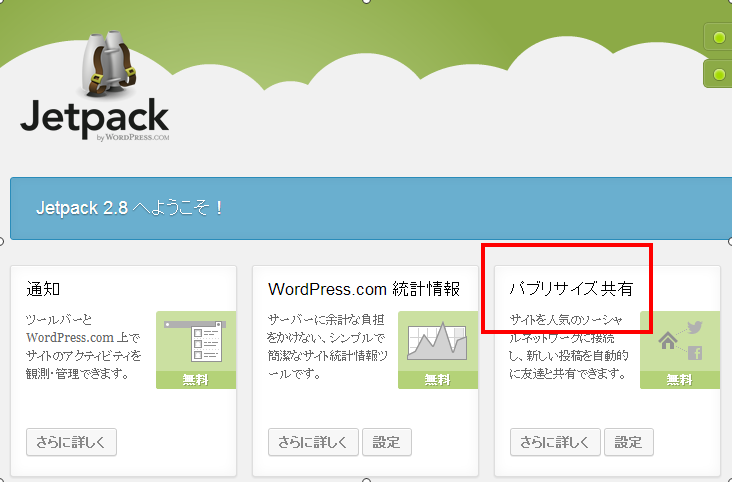Click the lower green dot button at right edge
Screen dimensions: 732x482
pos(718,74)
